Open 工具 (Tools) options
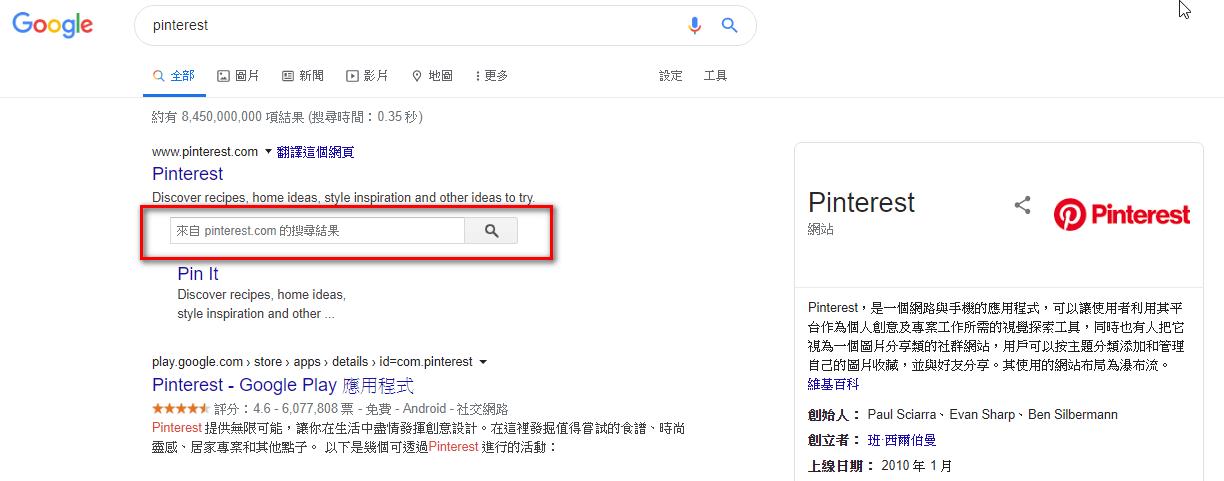The image size is (1224, 481). [715, 76]
